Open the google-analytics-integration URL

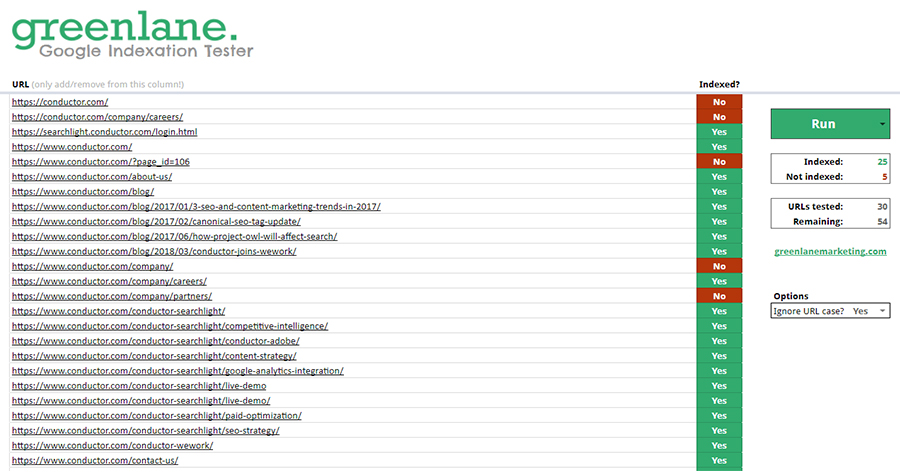pos(178,371)
